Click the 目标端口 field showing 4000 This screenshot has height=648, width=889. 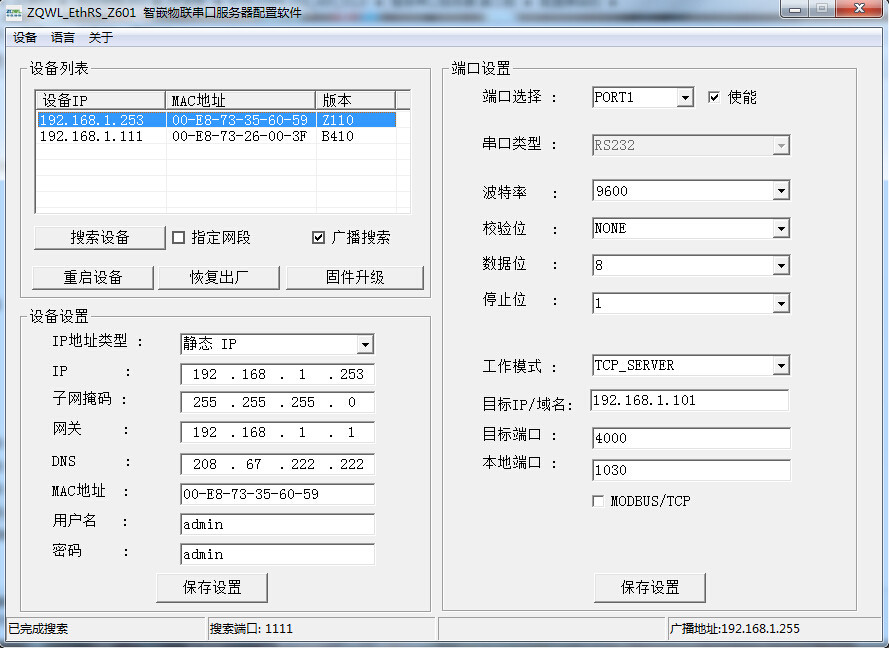point(691,438)
